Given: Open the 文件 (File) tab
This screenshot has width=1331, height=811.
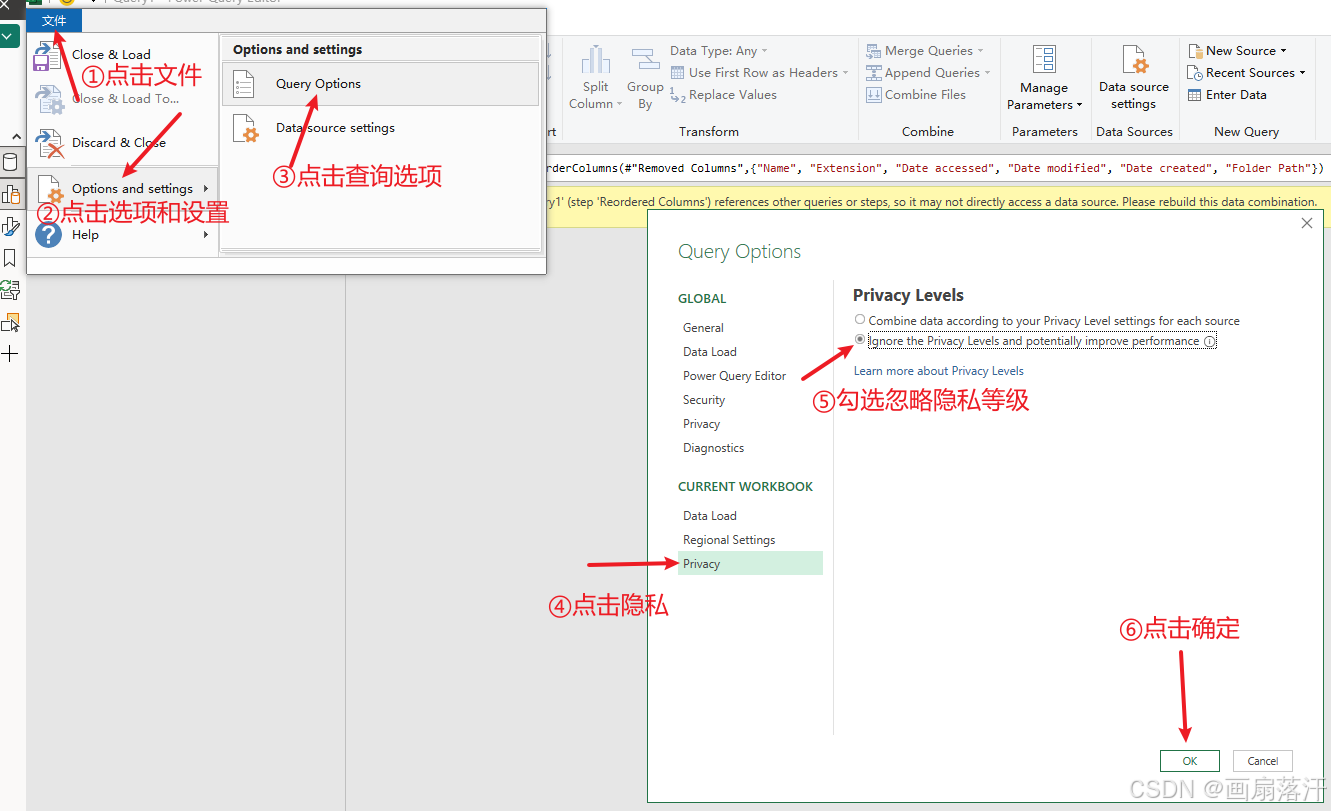Looking at the screenshot, I should point(54,21).
